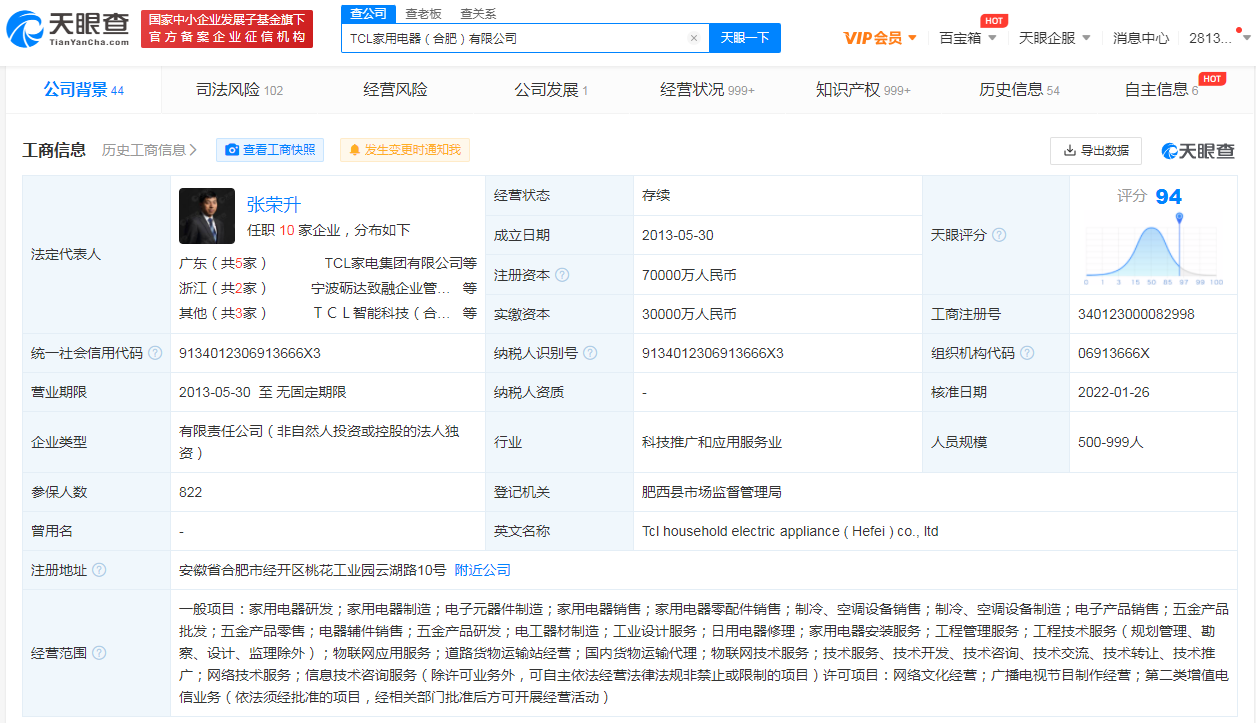Click paid-in capital 30000万人民币

(689, 314)
